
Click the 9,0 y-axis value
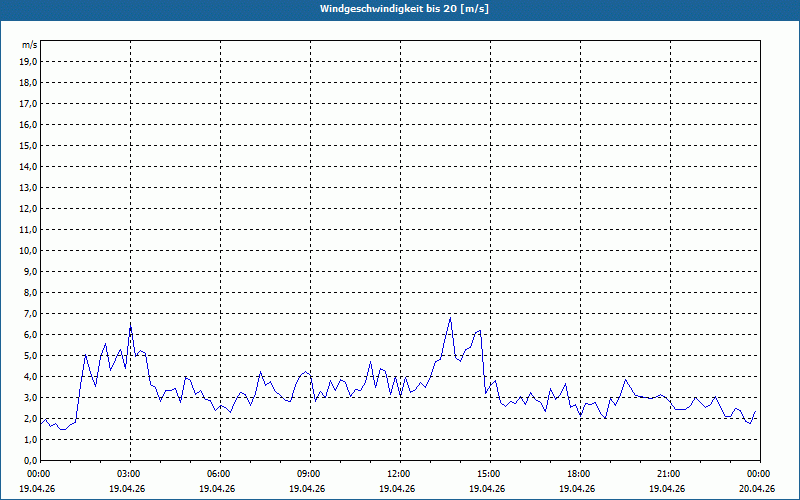pos(30,271)
